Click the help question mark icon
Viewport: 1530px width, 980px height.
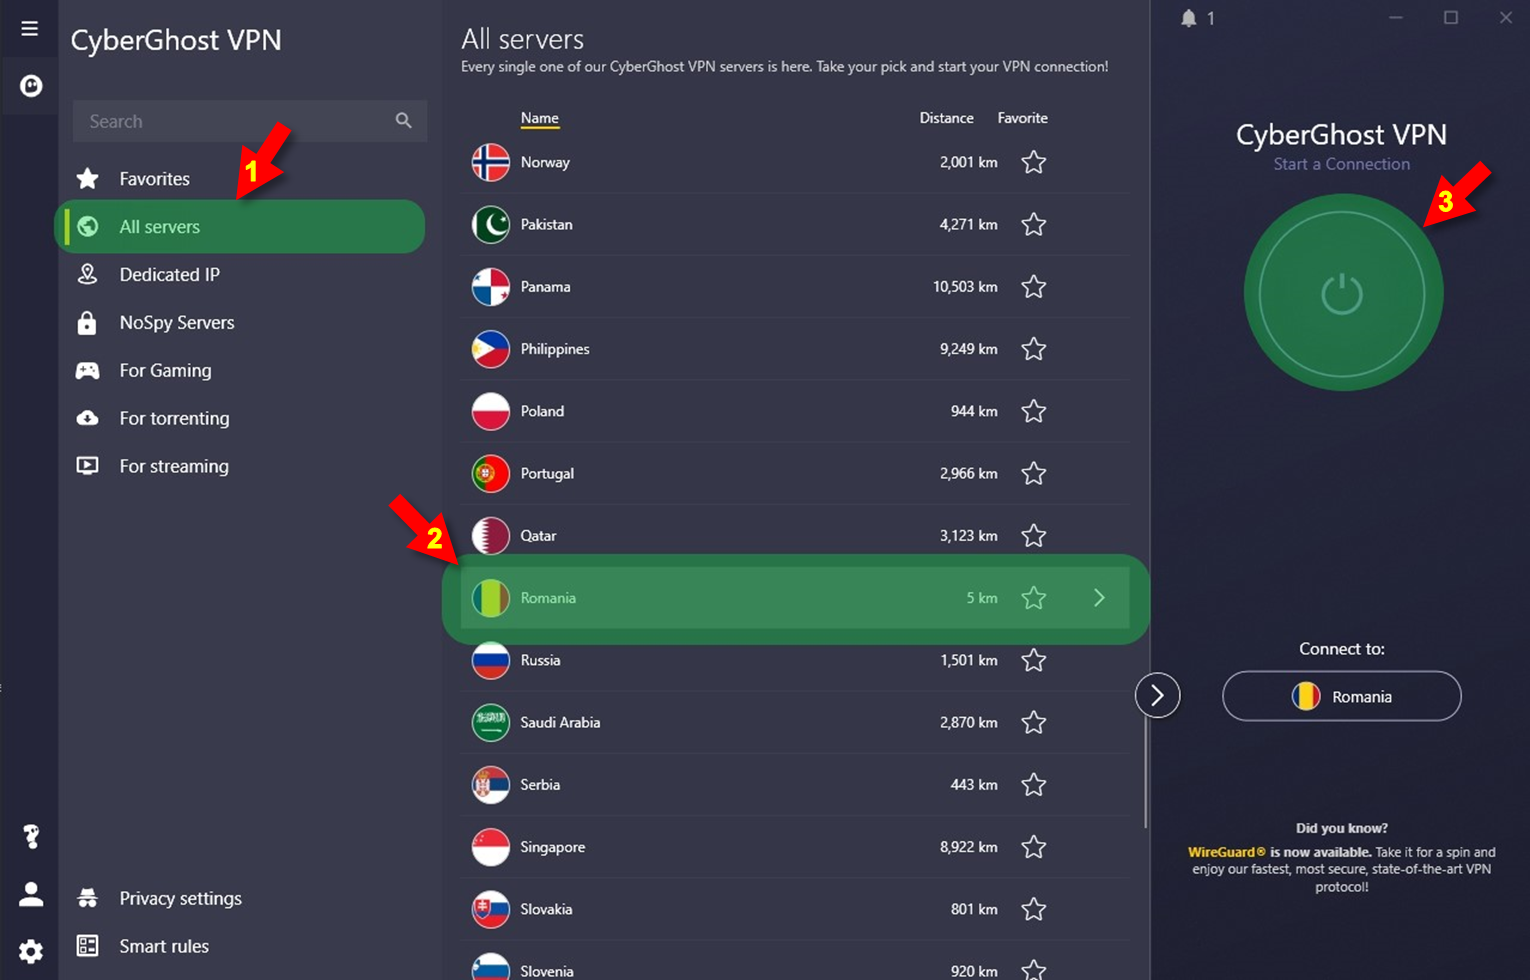coord(31,836)
